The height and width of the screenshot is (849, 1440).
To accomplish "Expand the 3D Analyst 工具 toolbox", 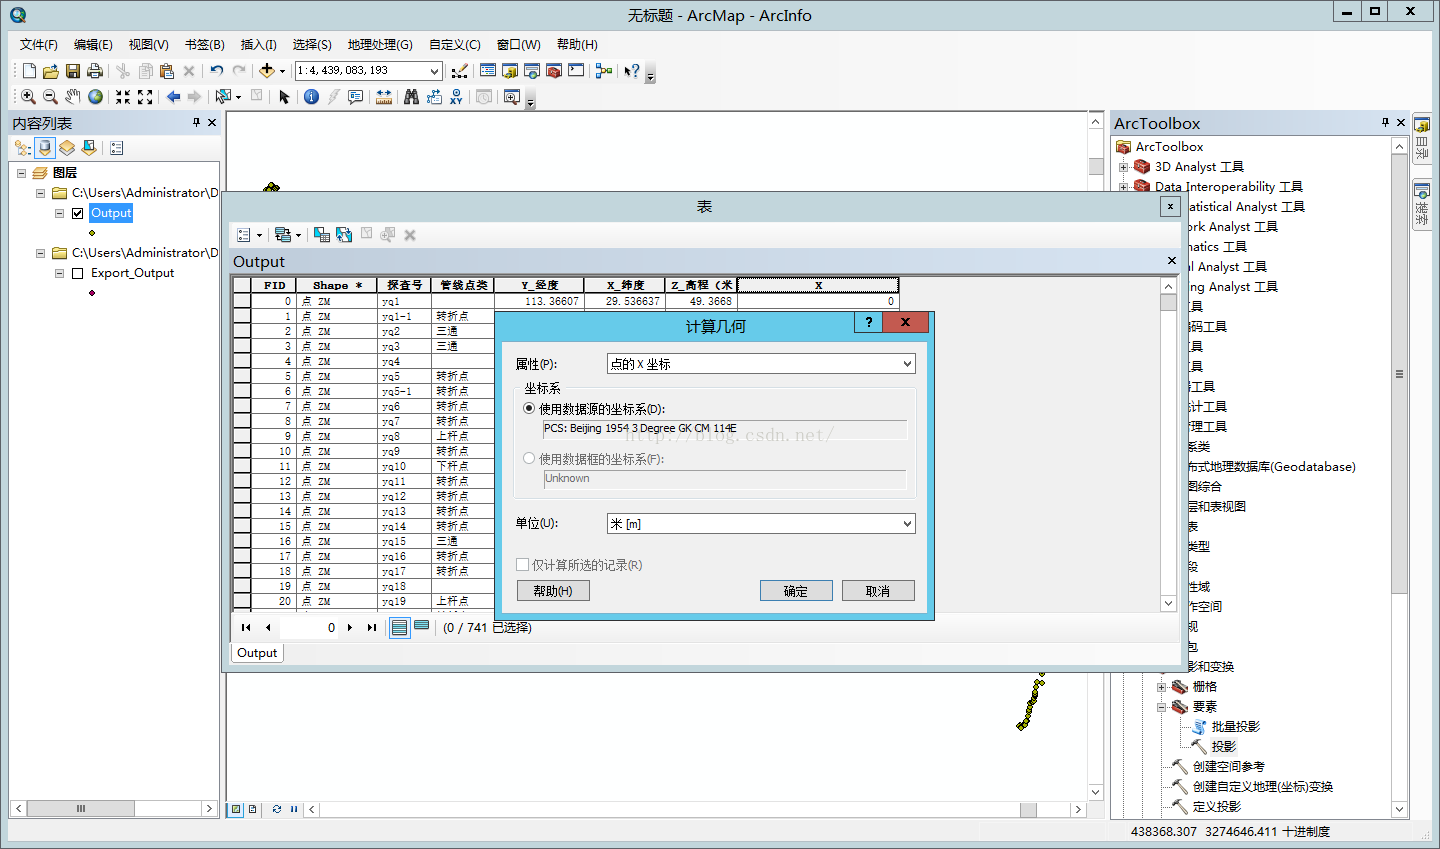I will click(x=1123, y=167).
